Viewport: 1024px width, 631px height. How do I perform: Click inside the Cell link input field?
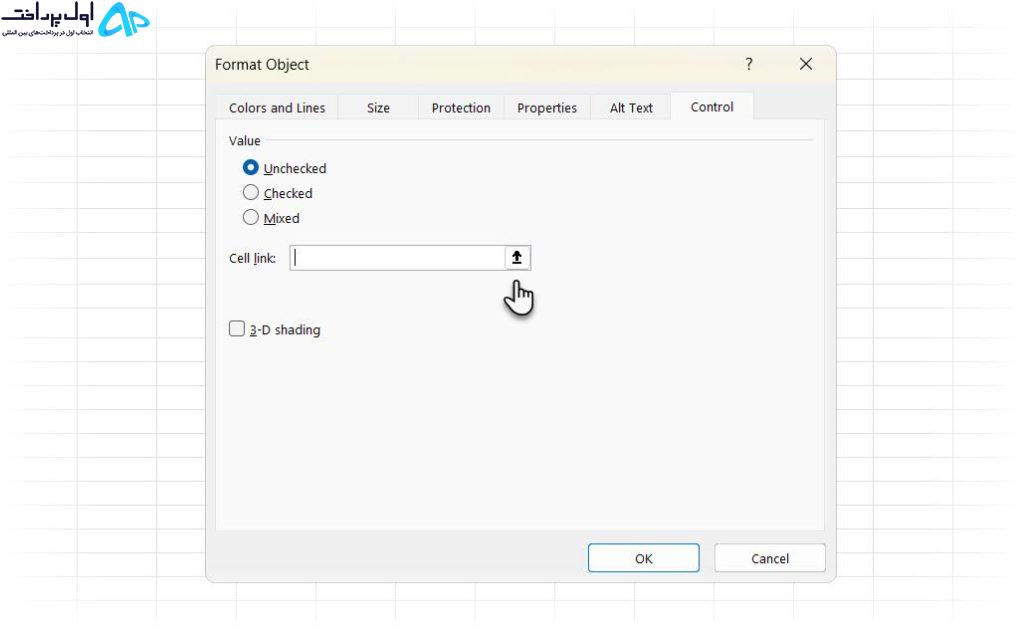[397, 257]
